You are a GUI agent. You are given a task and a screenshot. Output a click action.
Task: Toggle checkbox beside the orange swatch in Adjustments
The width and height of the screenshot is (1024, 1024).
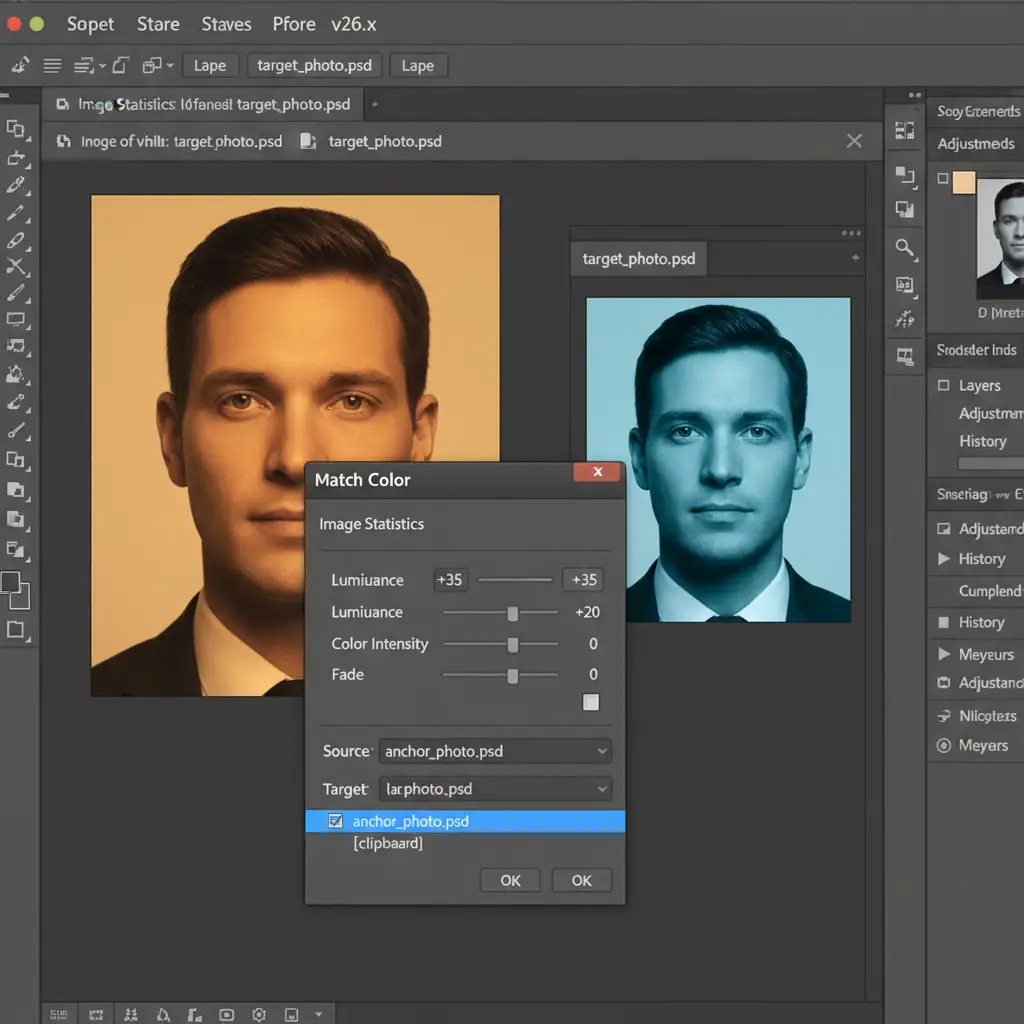point(942,179)
